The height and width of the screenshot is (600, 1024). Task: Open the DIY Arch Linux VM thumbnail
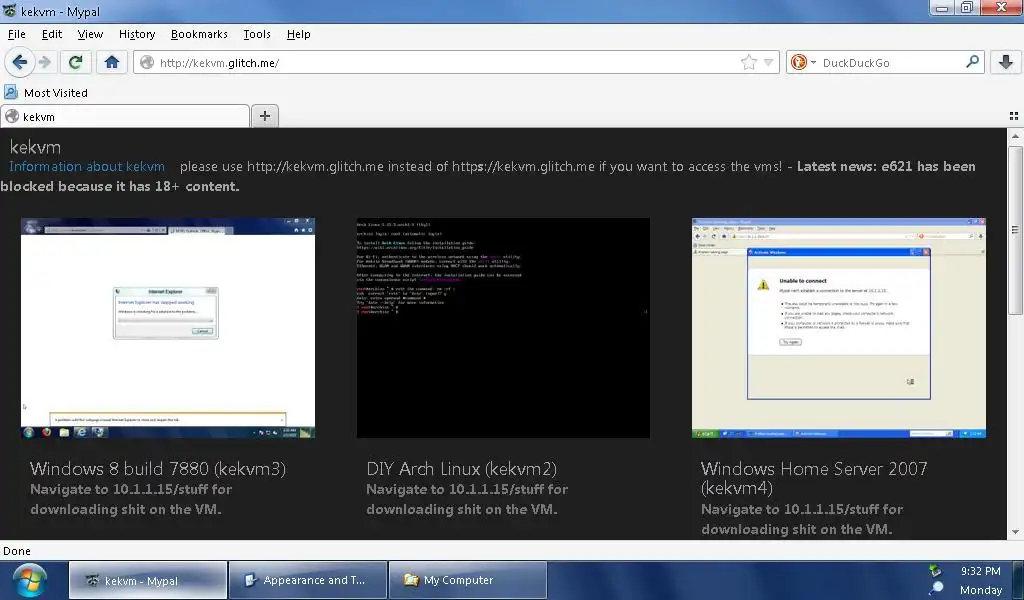[503, 328]
